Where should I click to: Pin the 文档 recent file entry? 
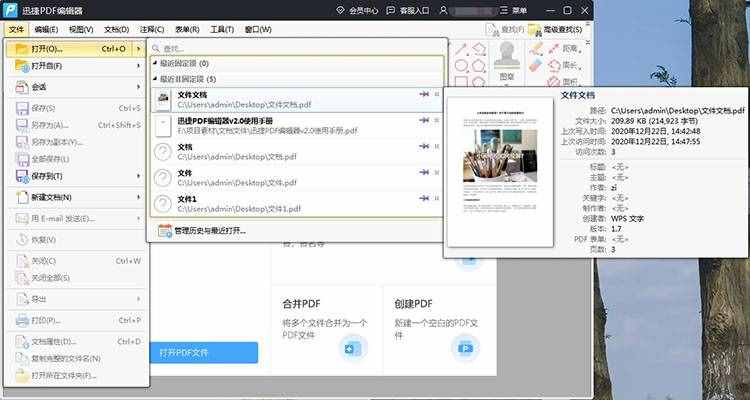424,146
